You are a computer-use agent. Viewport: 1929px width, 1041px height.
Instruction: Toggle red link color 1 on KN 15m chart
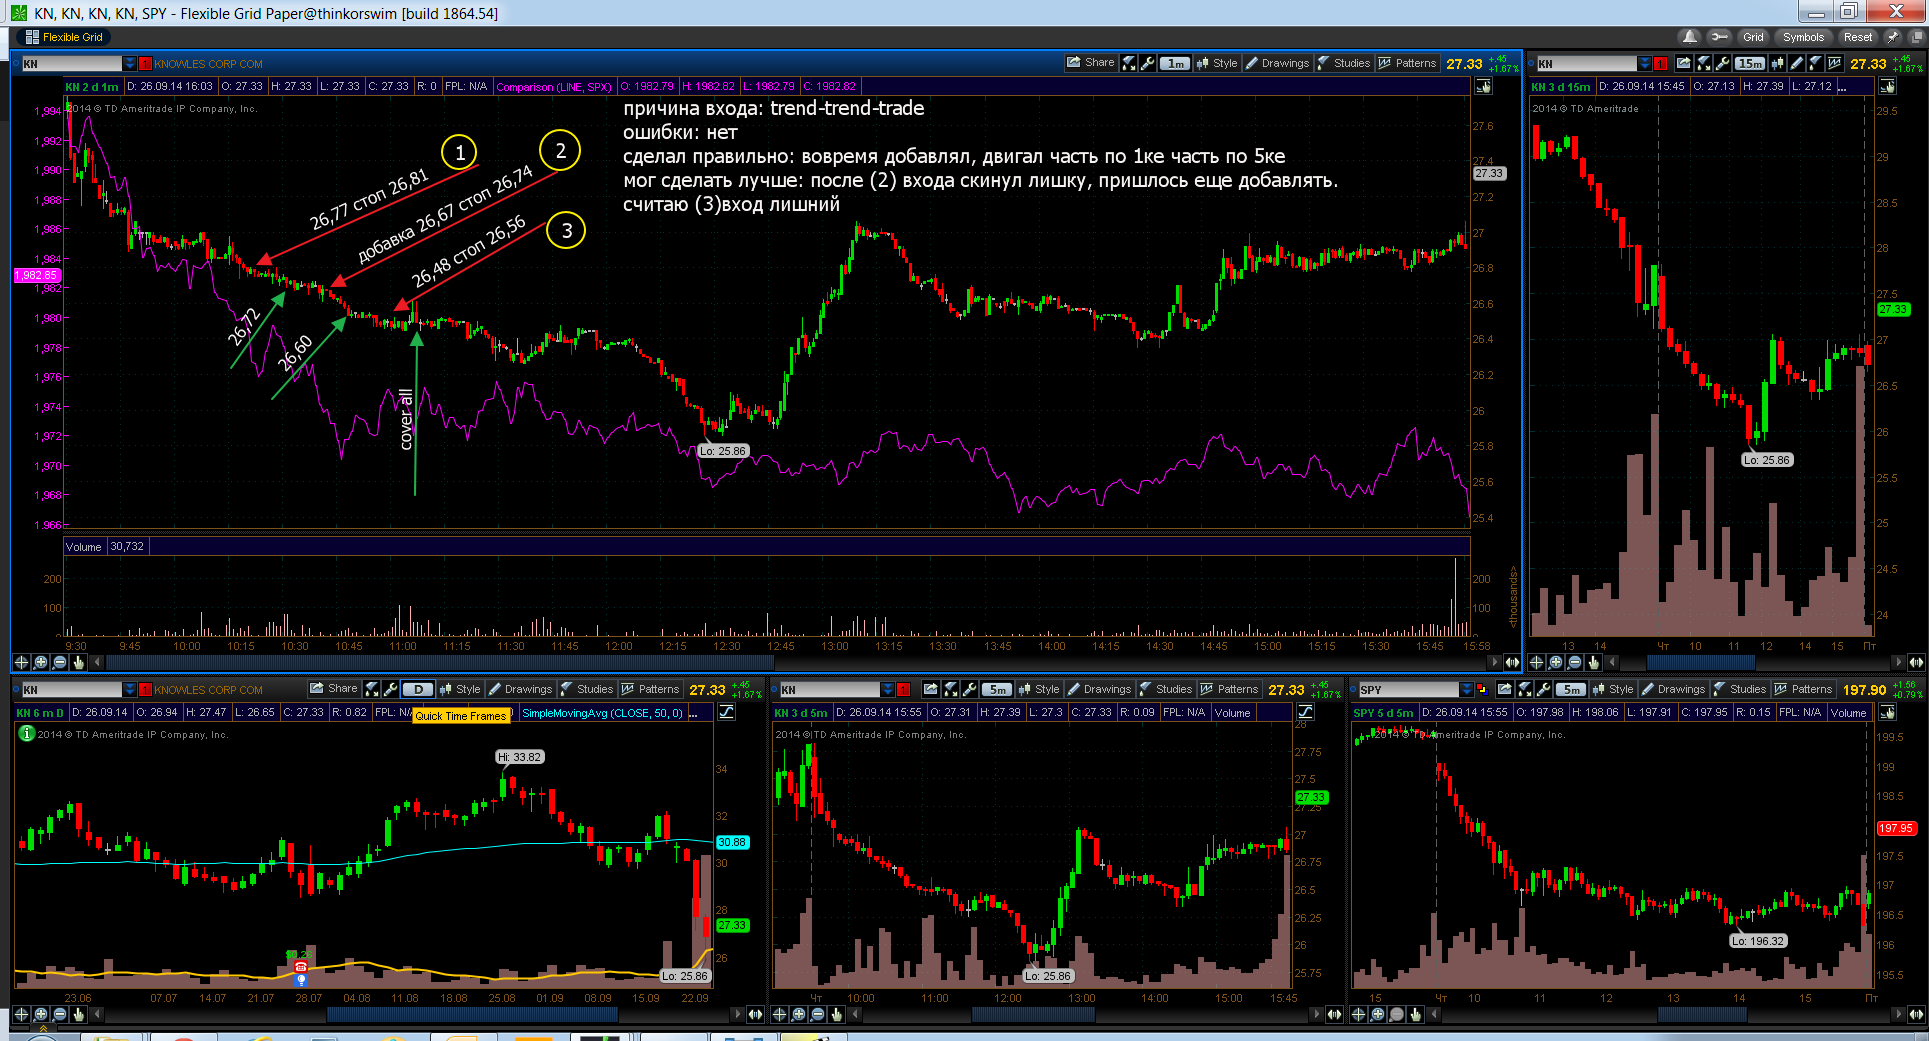[x=1661, y=64]
